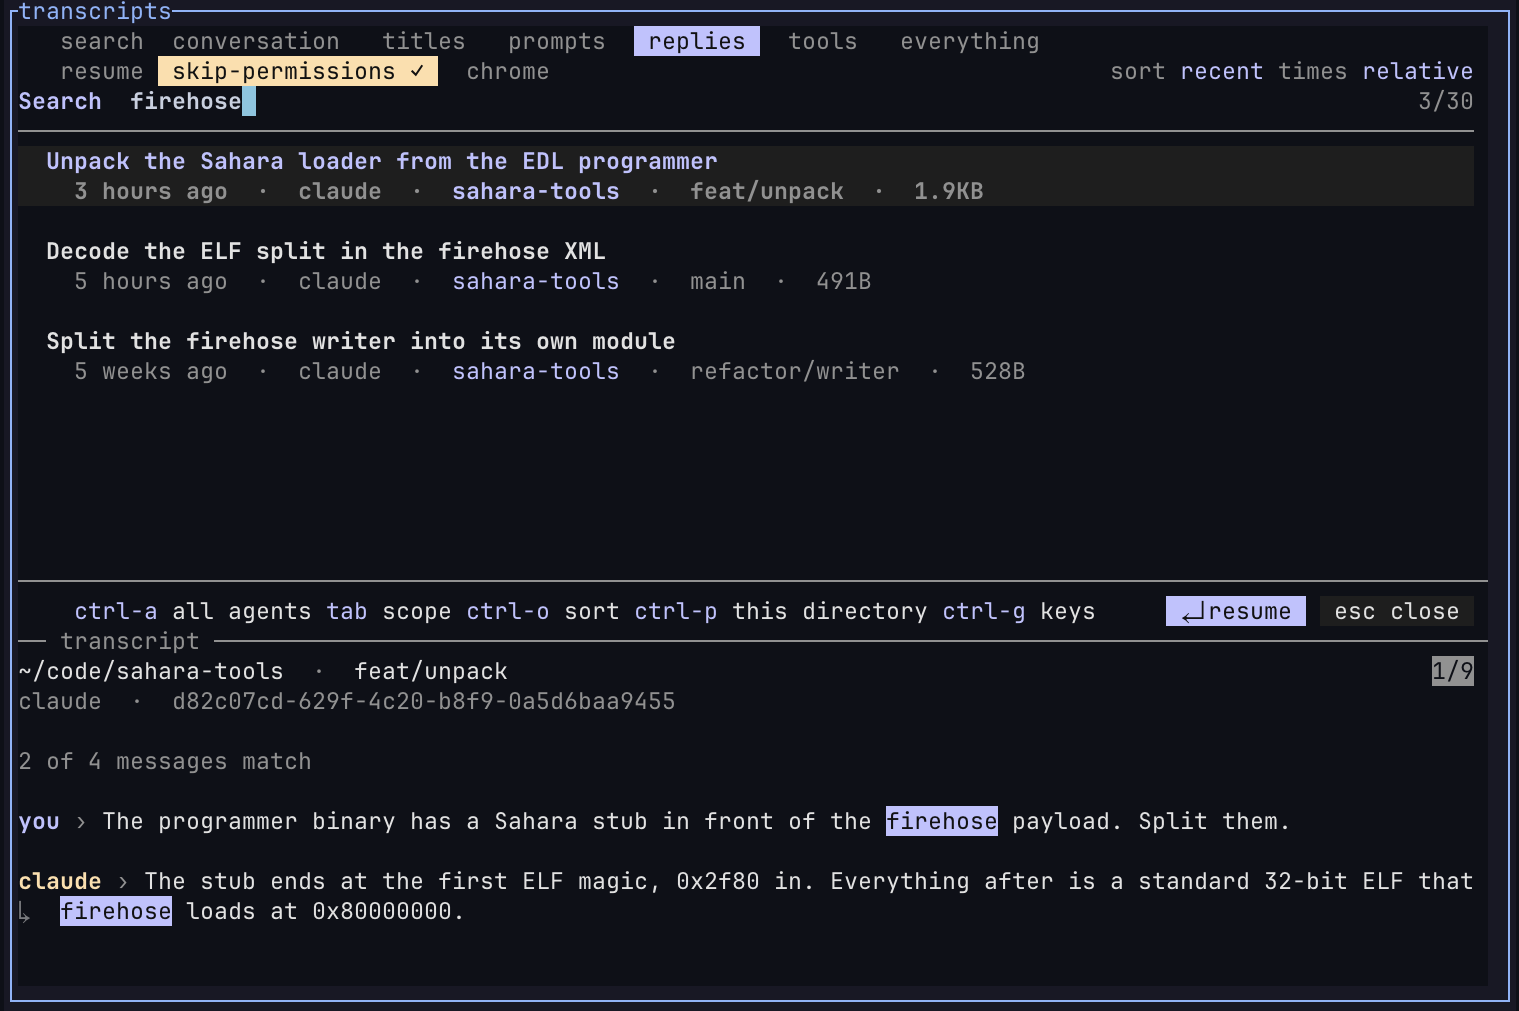
Task: Open 'Split the firehose writer' transcript result
Action: click(x=746, y=356)
